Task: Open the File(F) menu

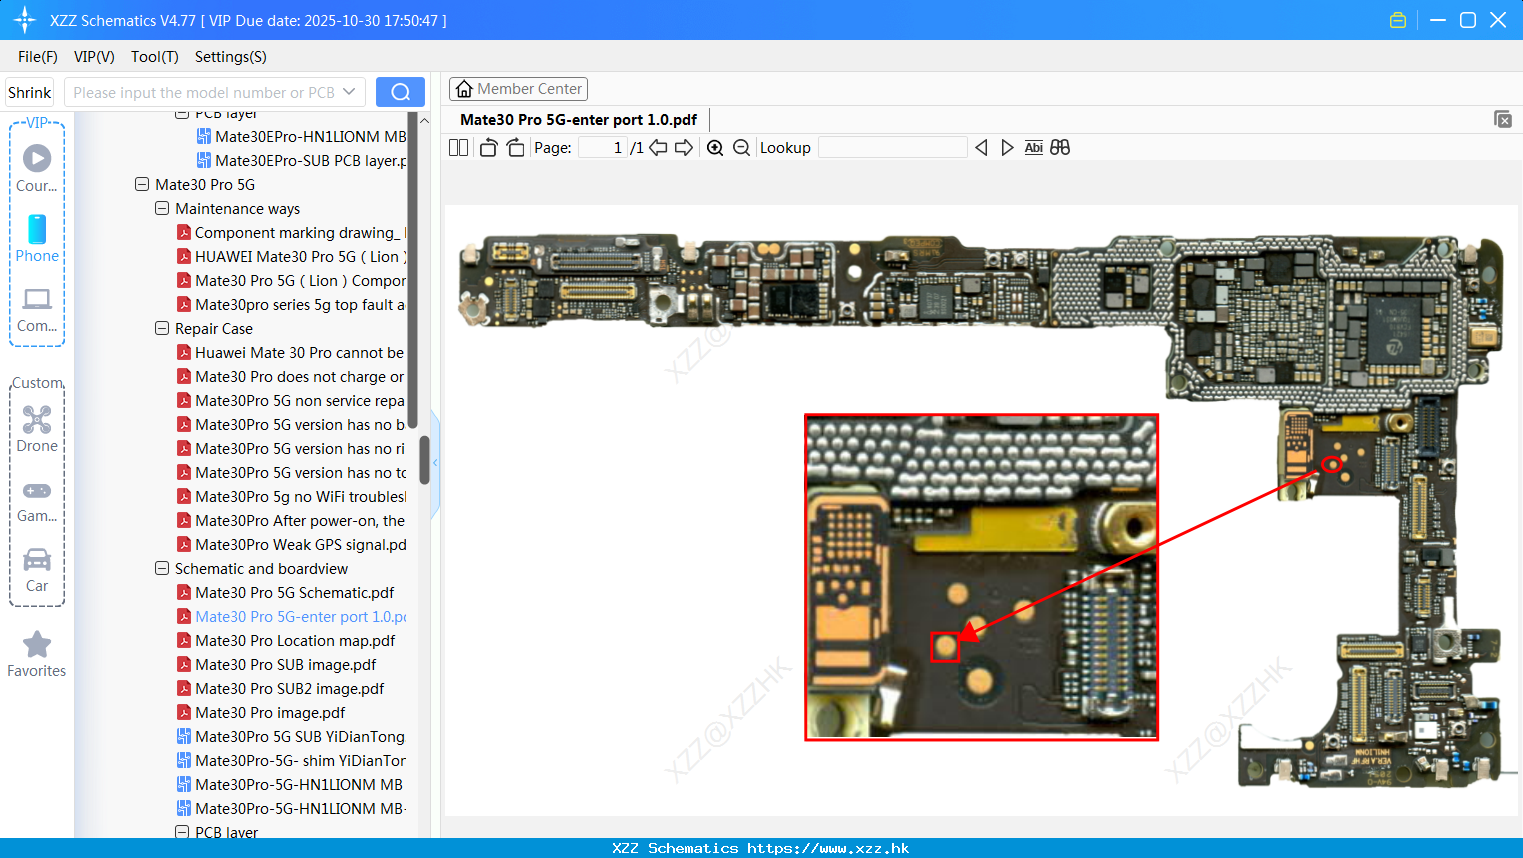Action: tap(38, 57)
